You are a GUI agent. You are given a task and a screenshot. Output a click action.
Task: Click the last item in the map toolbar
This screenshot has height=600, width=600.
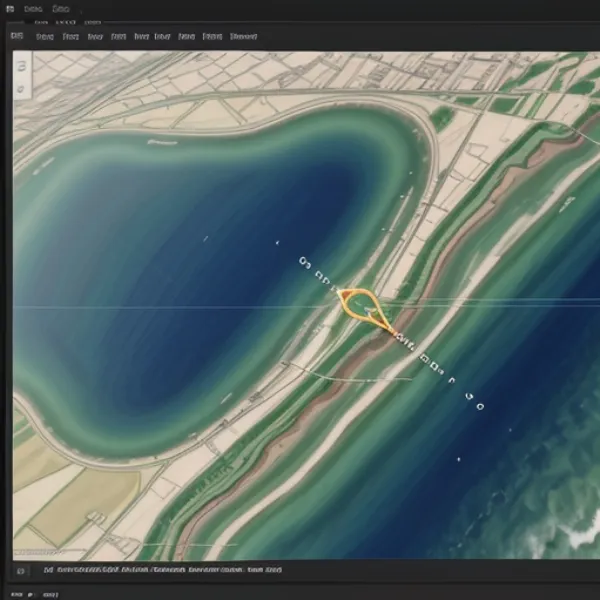coord(243,36)
